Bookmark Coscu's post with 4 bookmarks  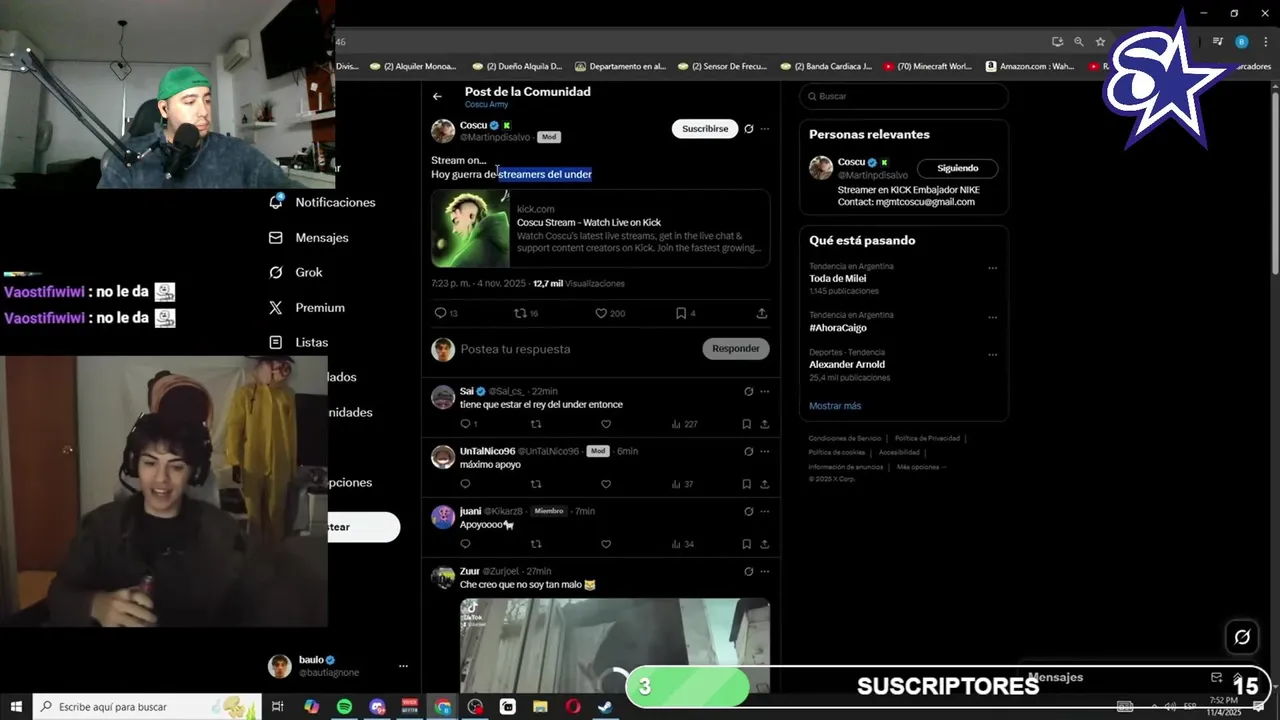pyautogui.click(x=681, y=313)
